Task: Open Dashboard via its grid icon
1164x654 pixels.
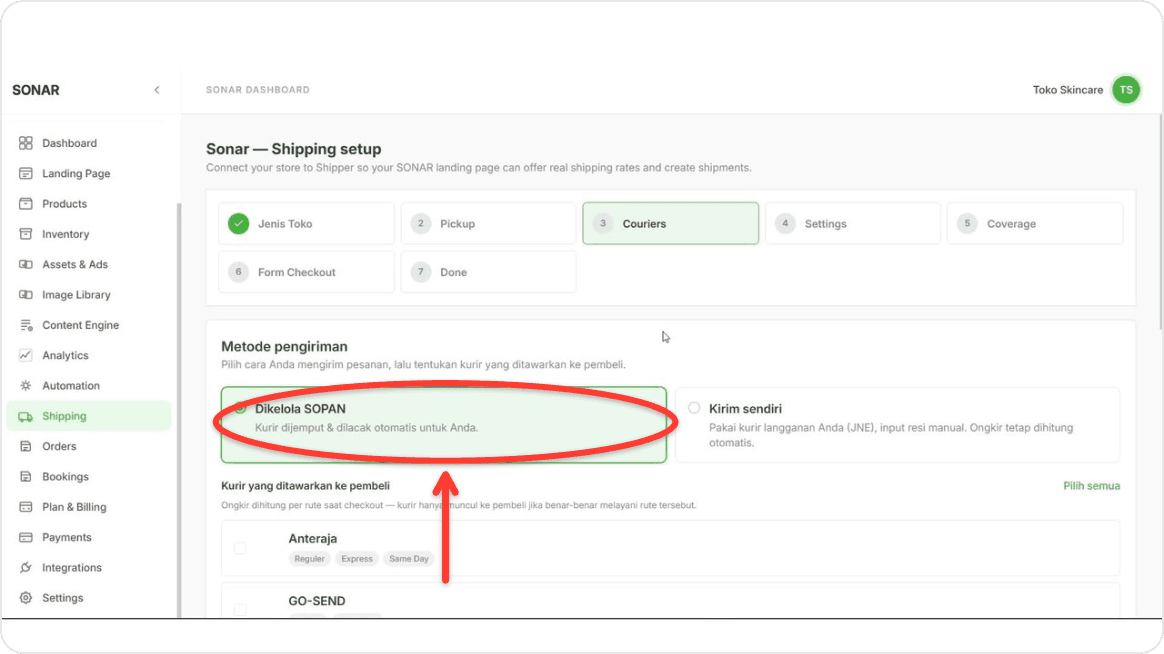Action: (25, 143)
